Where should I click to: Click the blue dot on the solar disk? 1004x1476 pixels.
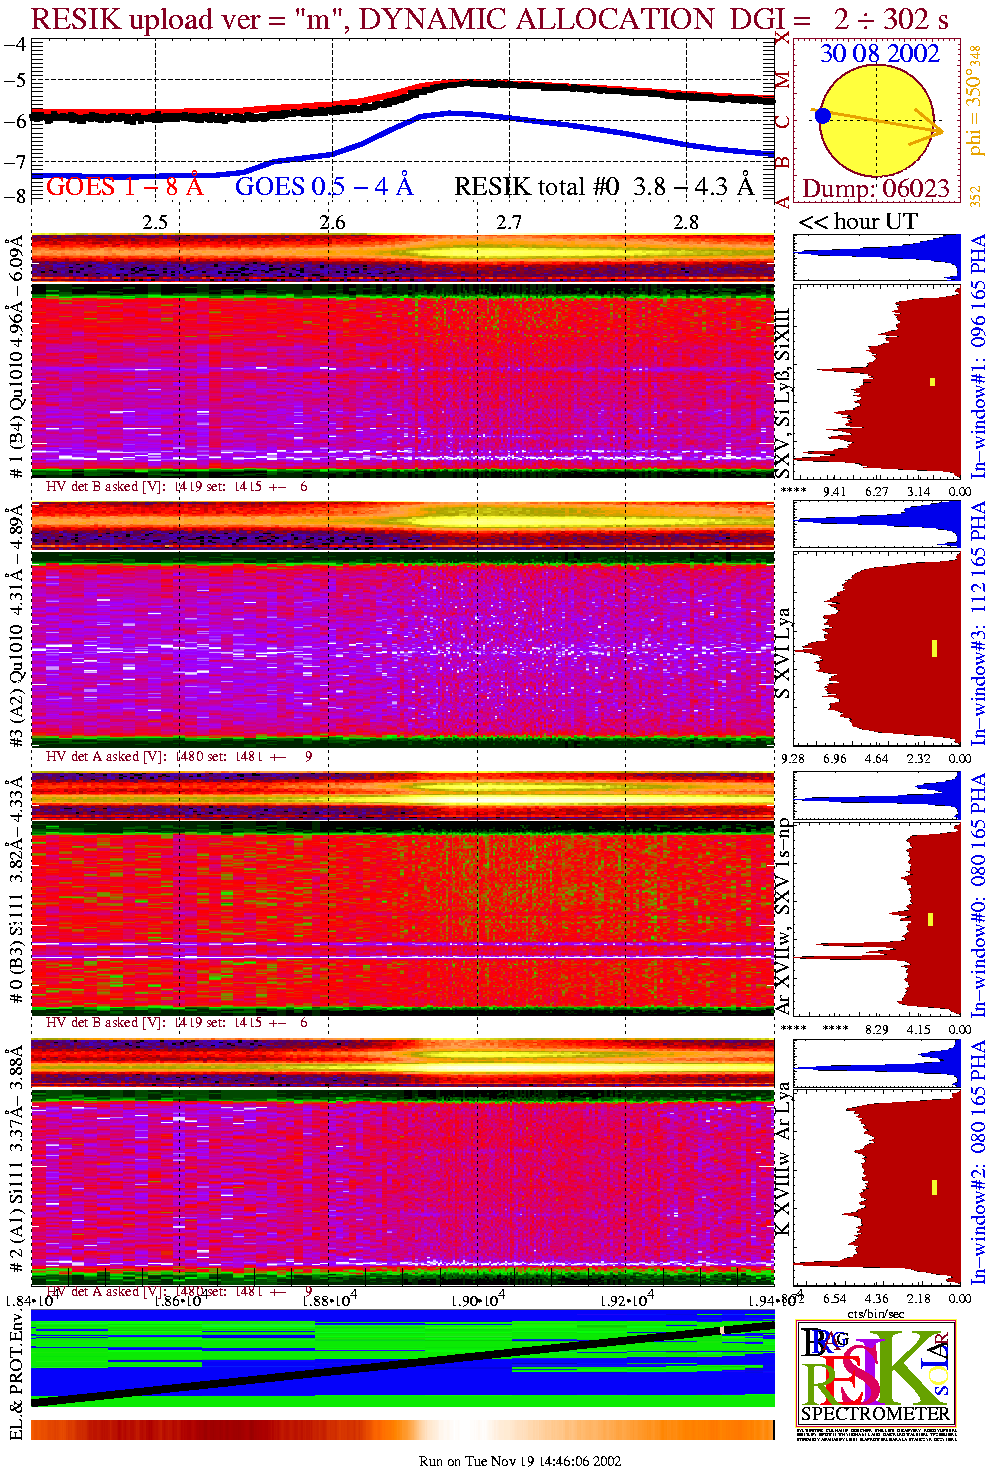(x=823, y=116)
